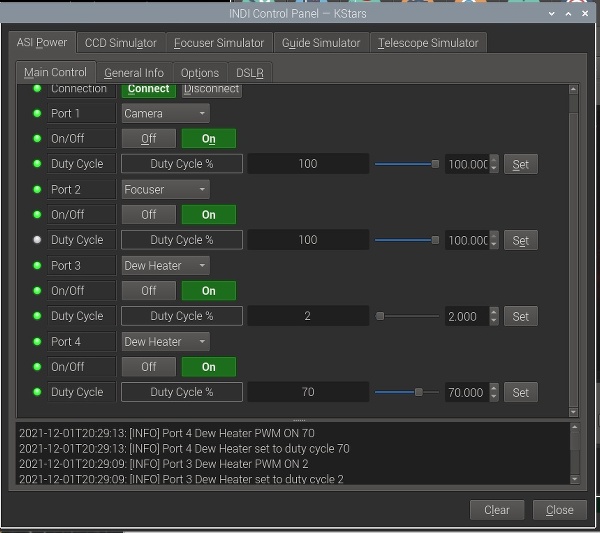Increase Port 3 duty cycle with spinbox up arrow
This screenshot has width=600, height=533.
(494, 311)
